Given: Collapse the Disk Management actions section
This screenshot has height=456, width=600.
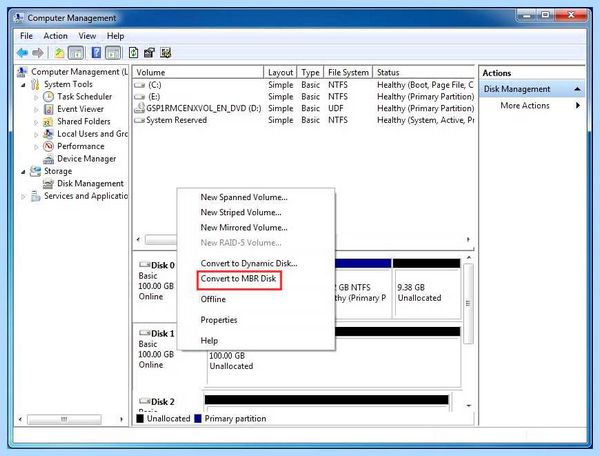Looking at the screenshot, I should (577, 89).
